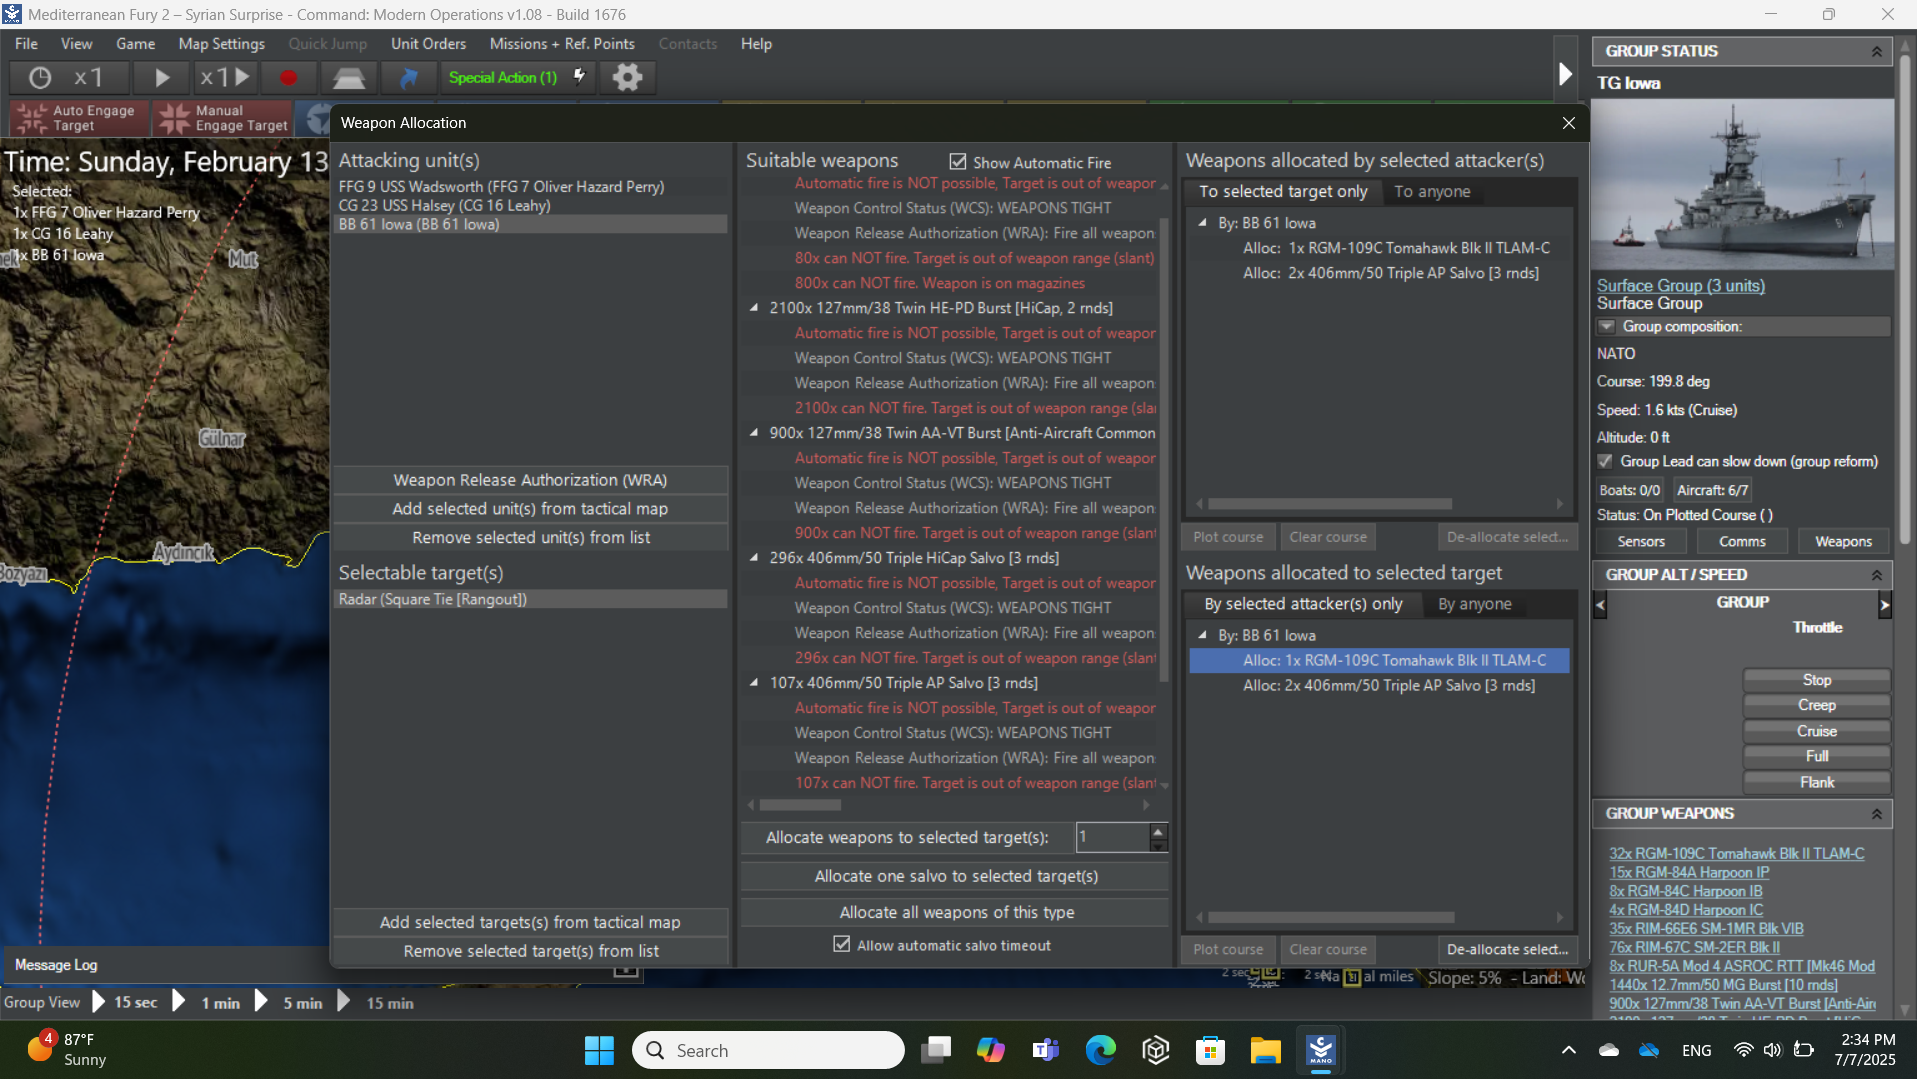
Task: Open the Unit Orders menu
Action: coord(428,44)
